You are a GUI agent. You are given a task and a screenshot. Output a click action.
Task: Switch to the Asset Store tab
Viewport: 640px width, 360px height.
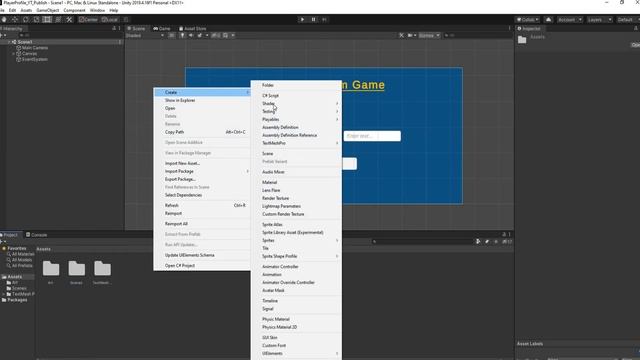(192, 29)
